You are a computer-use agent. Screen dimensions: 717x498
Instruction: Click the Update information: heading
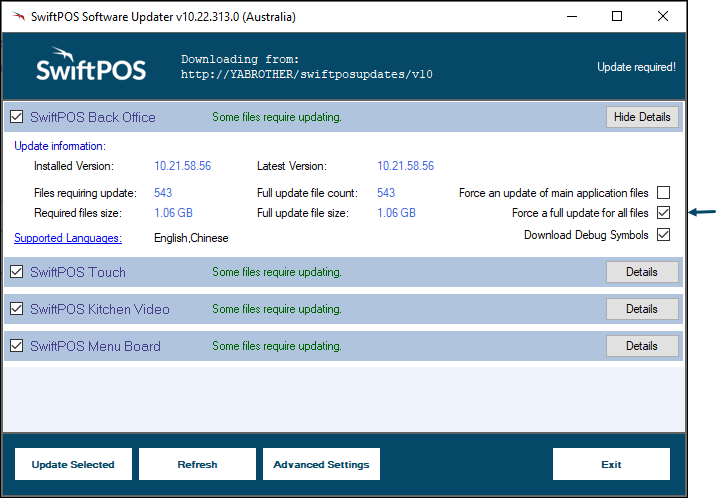[x=60, y=146]
